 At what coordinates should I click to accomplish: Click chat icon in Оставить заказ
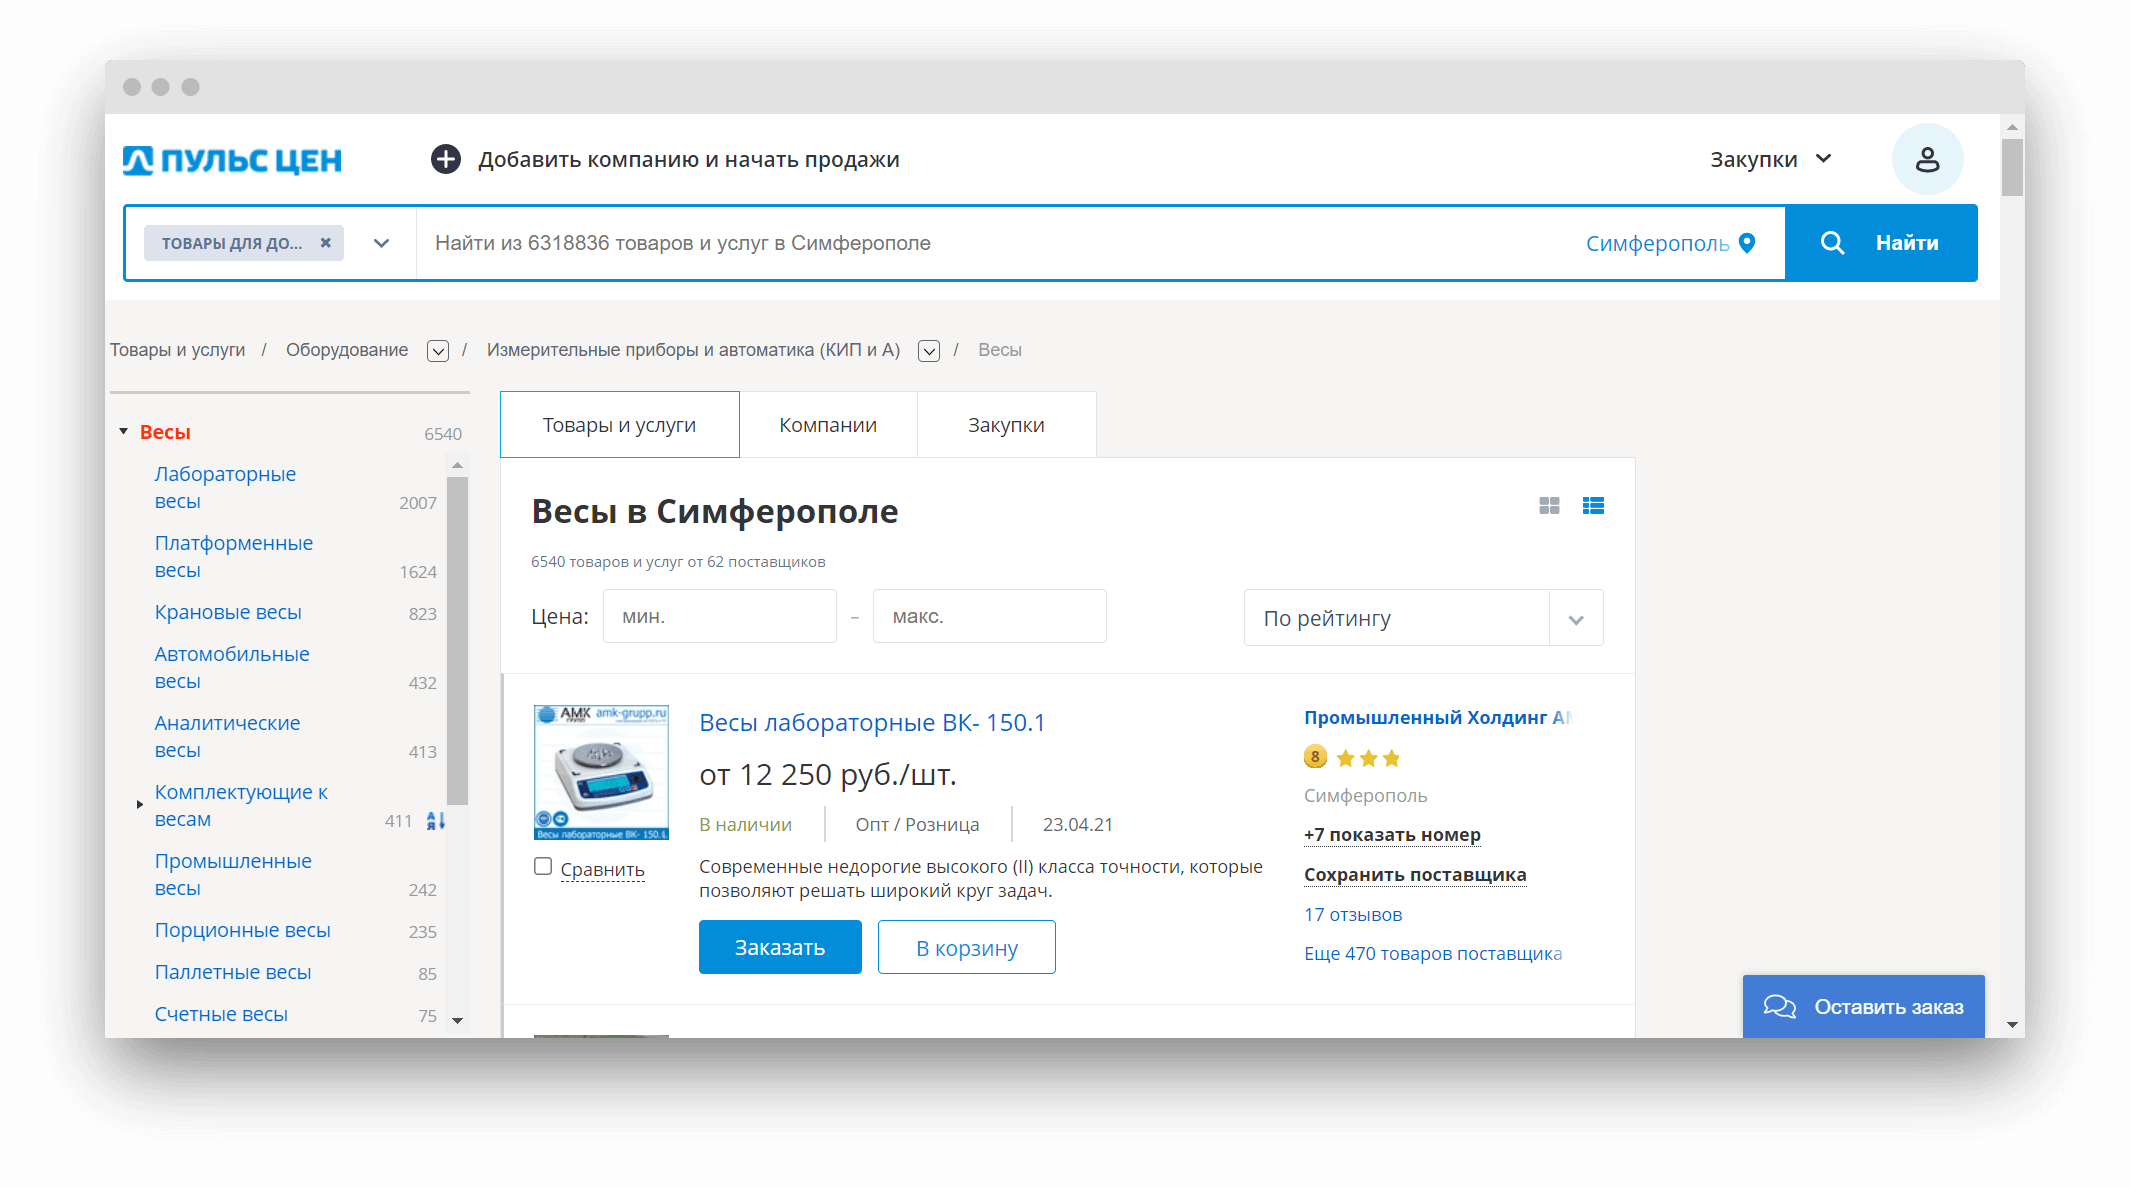tap(1779, 1006)
